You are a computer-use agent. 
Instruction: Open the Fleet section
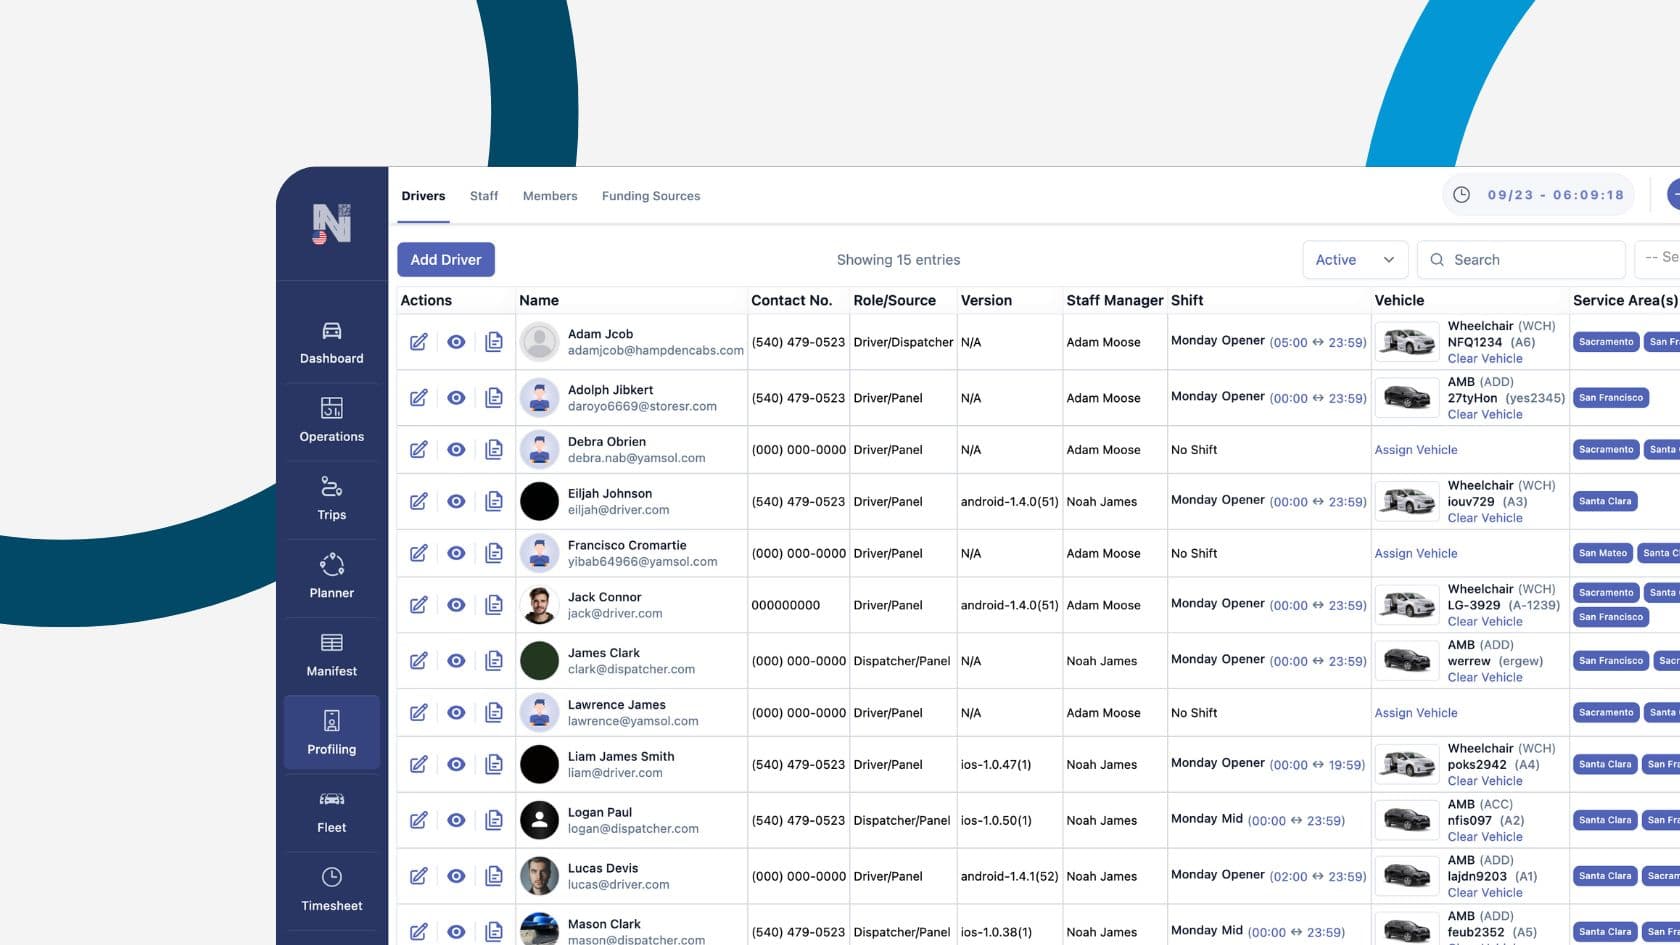tap(331, 811)
